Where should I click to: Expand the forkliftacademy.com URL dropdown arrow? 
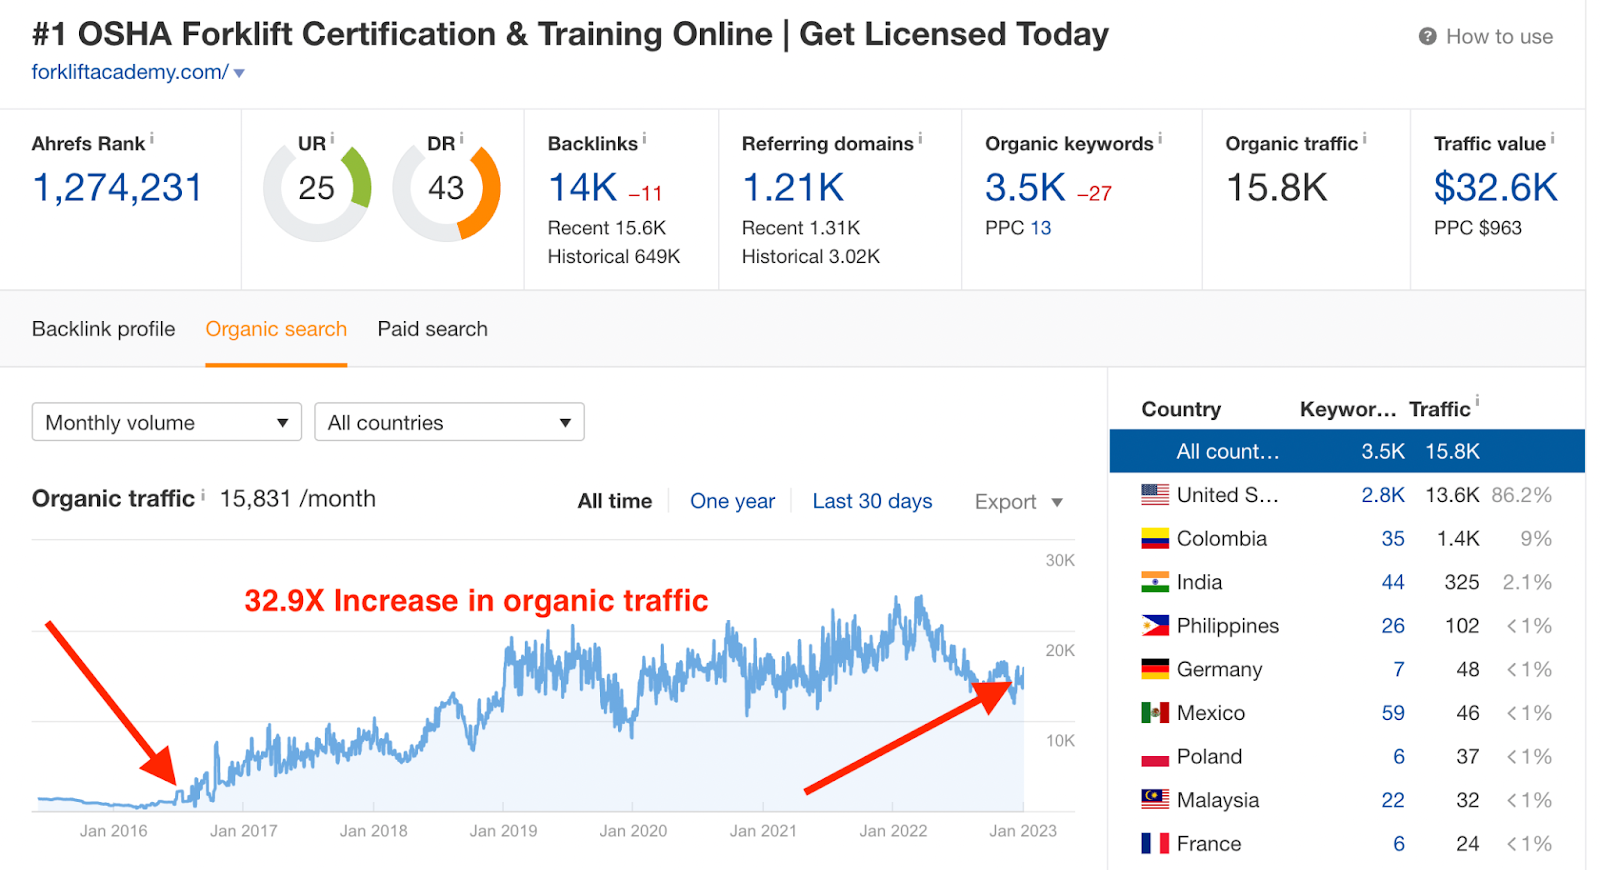click(239, 73)
